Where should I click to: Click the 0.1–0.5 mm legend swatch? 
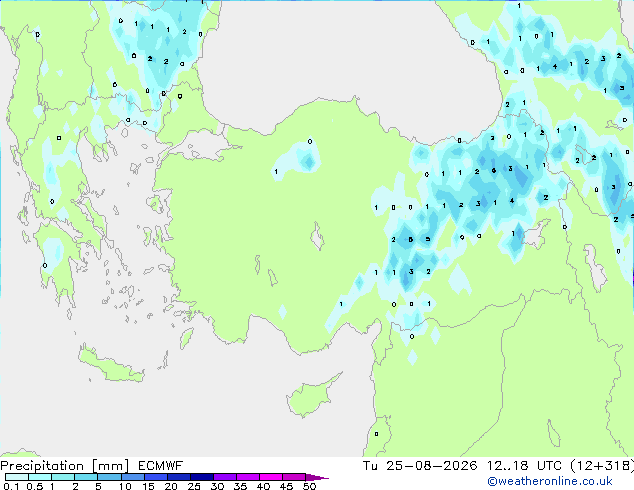tap(17, 477)
